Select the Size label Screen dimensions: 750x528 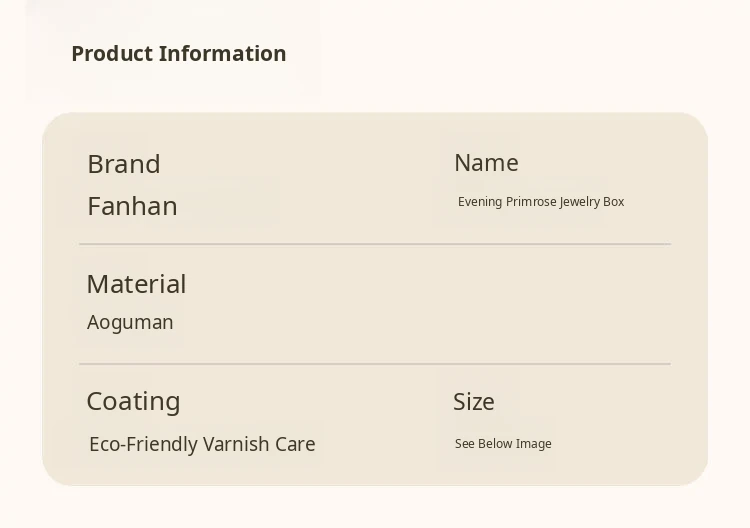click(x=474, y=402)
